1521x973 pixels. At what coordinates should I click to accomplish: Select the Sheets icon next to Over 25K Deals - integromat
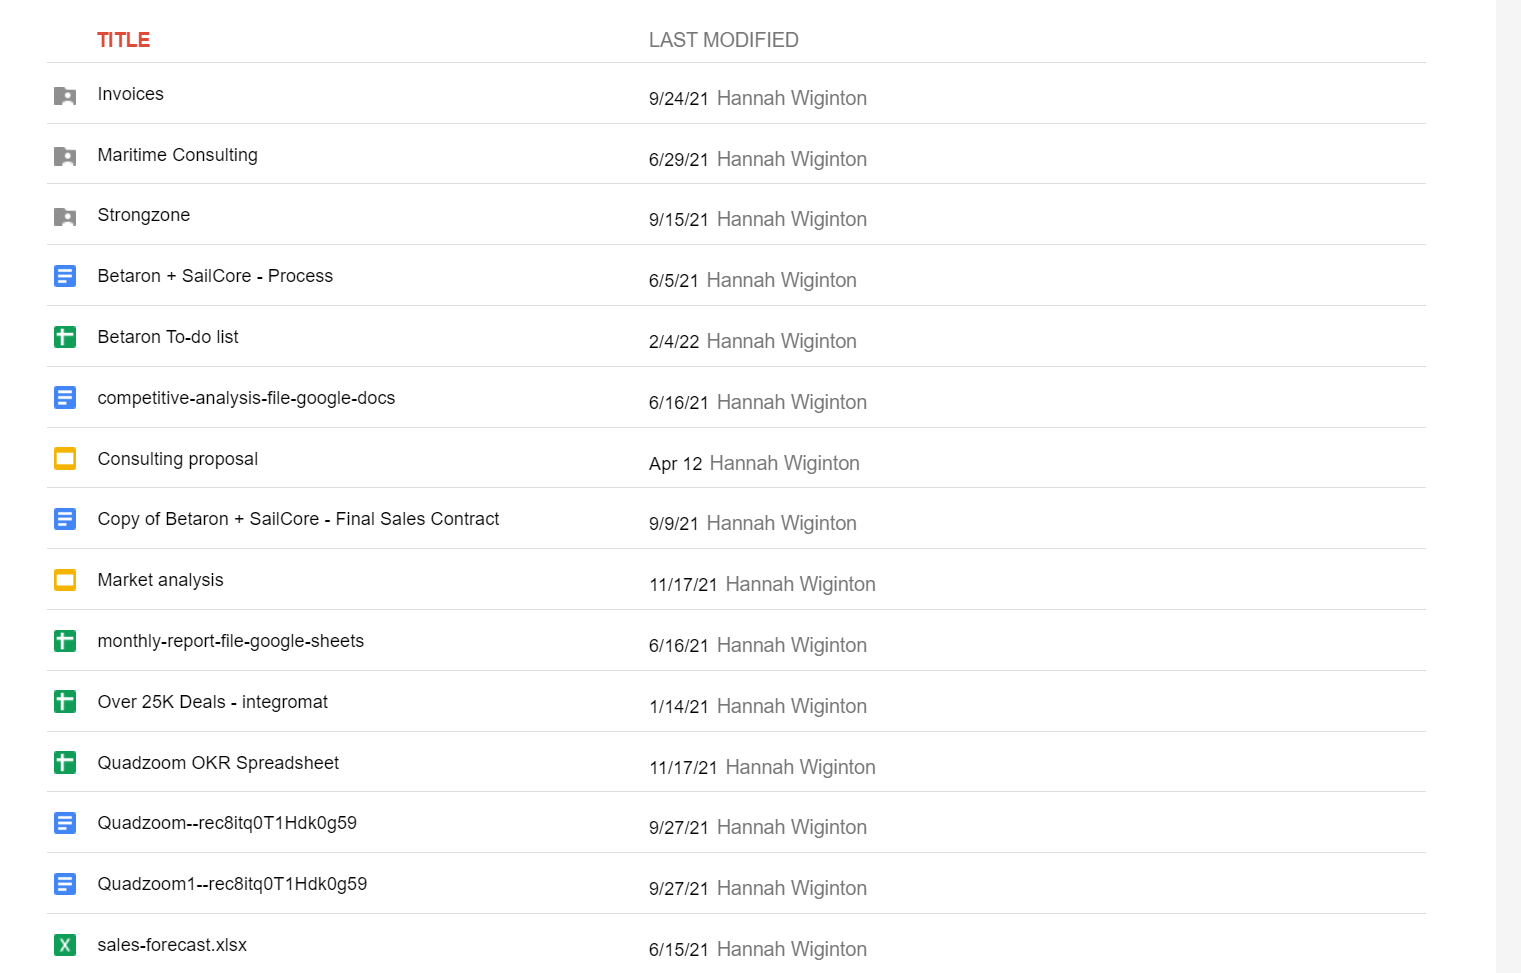[65, 701]
